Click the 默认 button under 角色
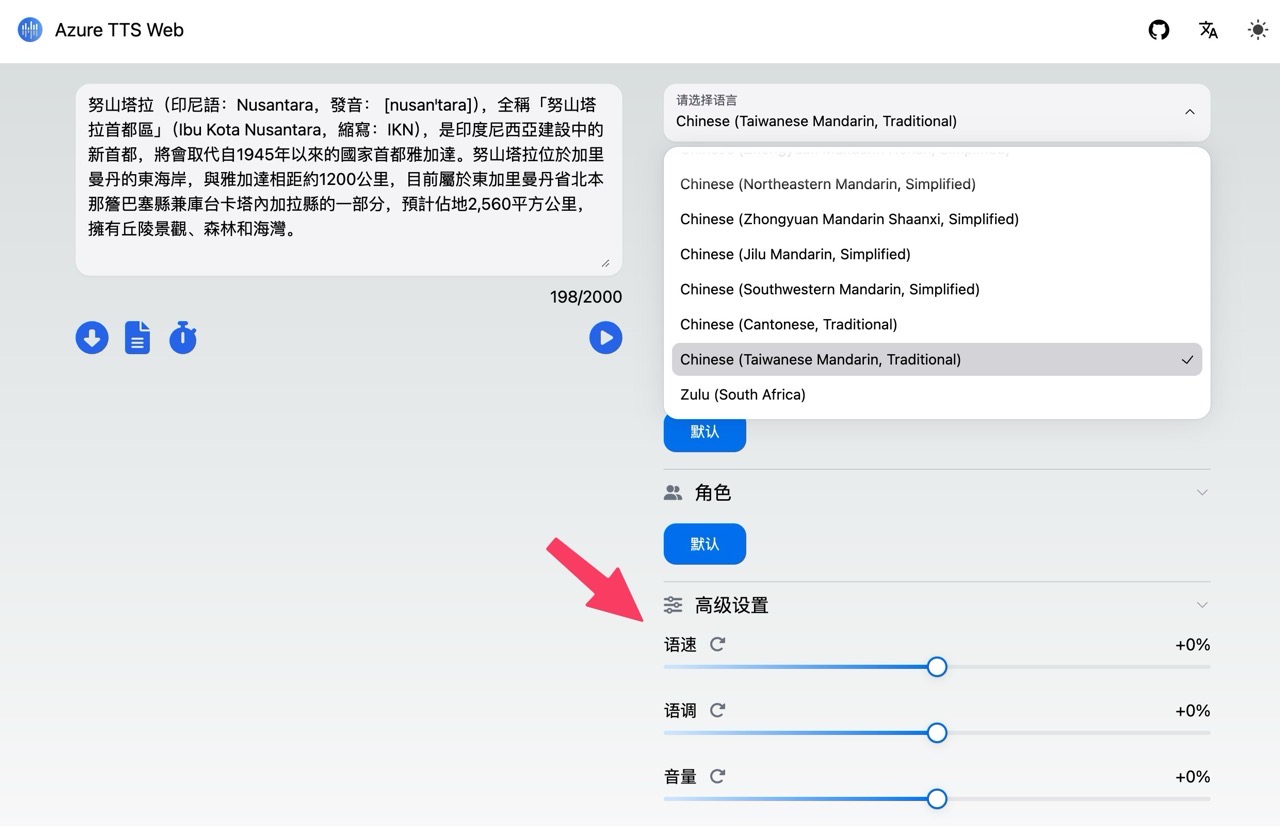 point(705,544)
